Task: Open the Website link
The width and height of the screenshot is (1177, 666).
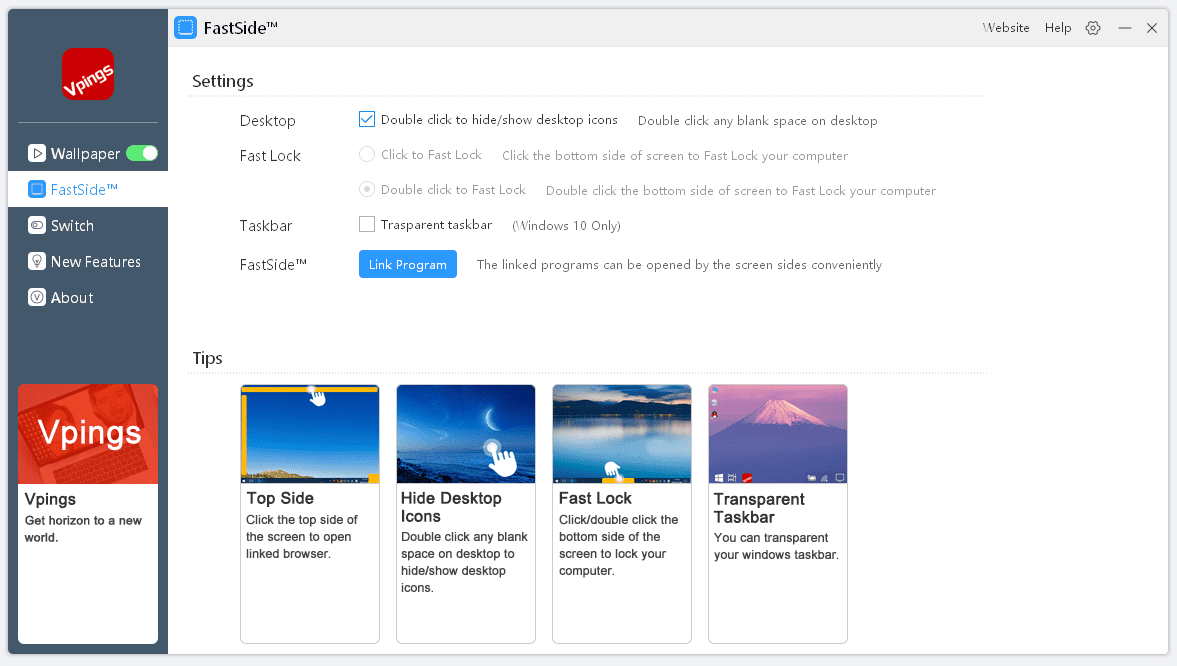Action: (x=1006, y=28)
